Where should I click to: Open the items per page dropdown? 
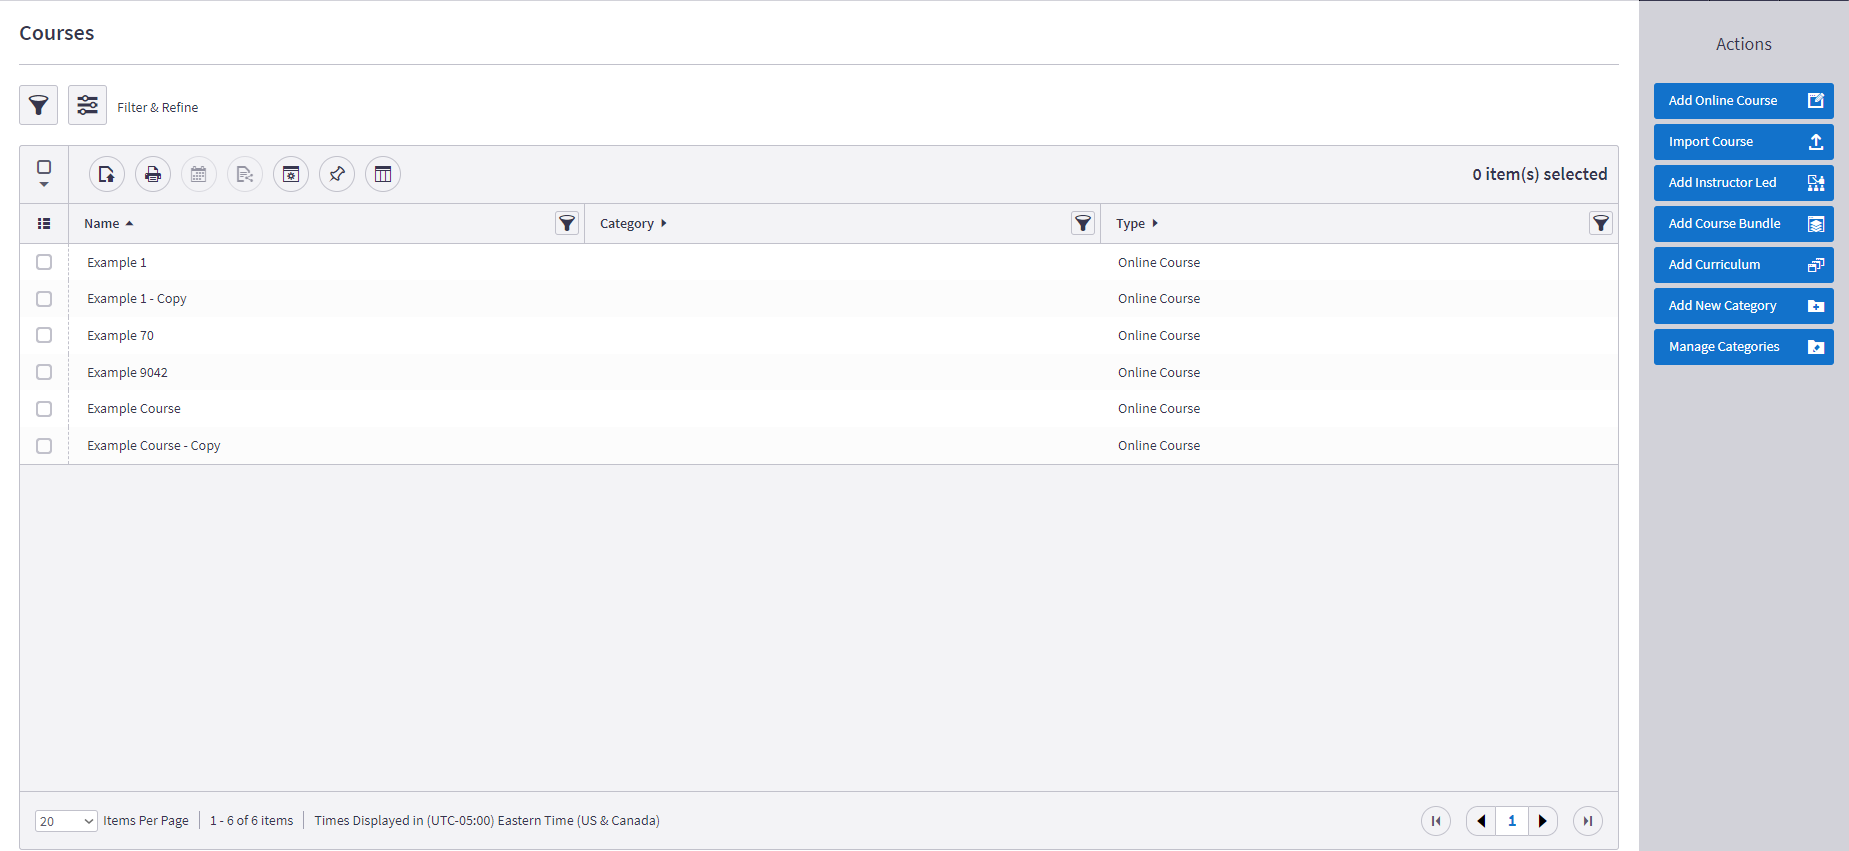(66, 821)
